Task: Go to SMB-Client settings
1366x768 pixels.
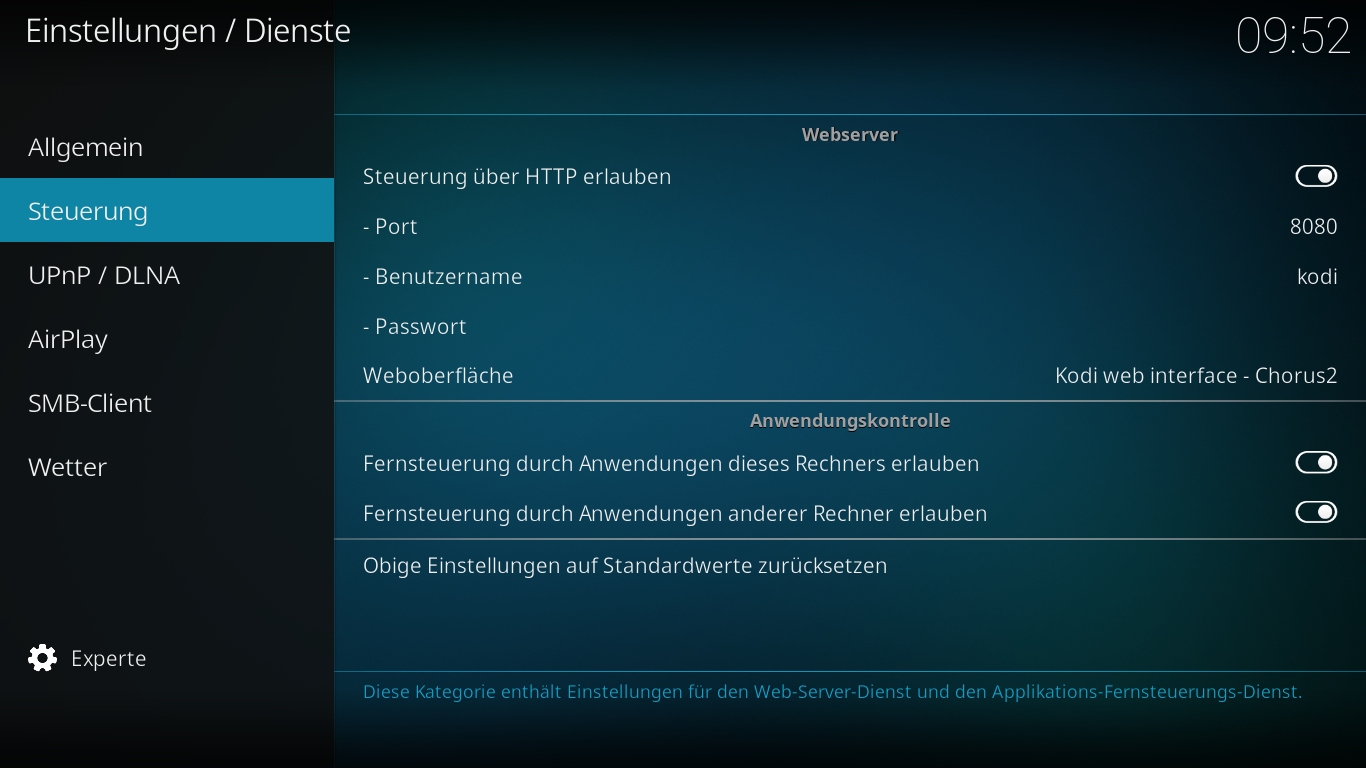Action: pos(90,403)
